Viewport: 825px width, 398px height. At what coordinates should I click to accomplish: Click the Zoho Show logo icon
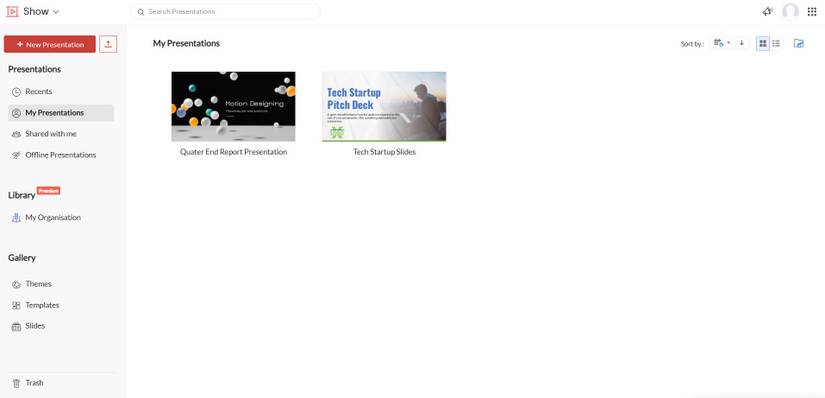point(12,12)
